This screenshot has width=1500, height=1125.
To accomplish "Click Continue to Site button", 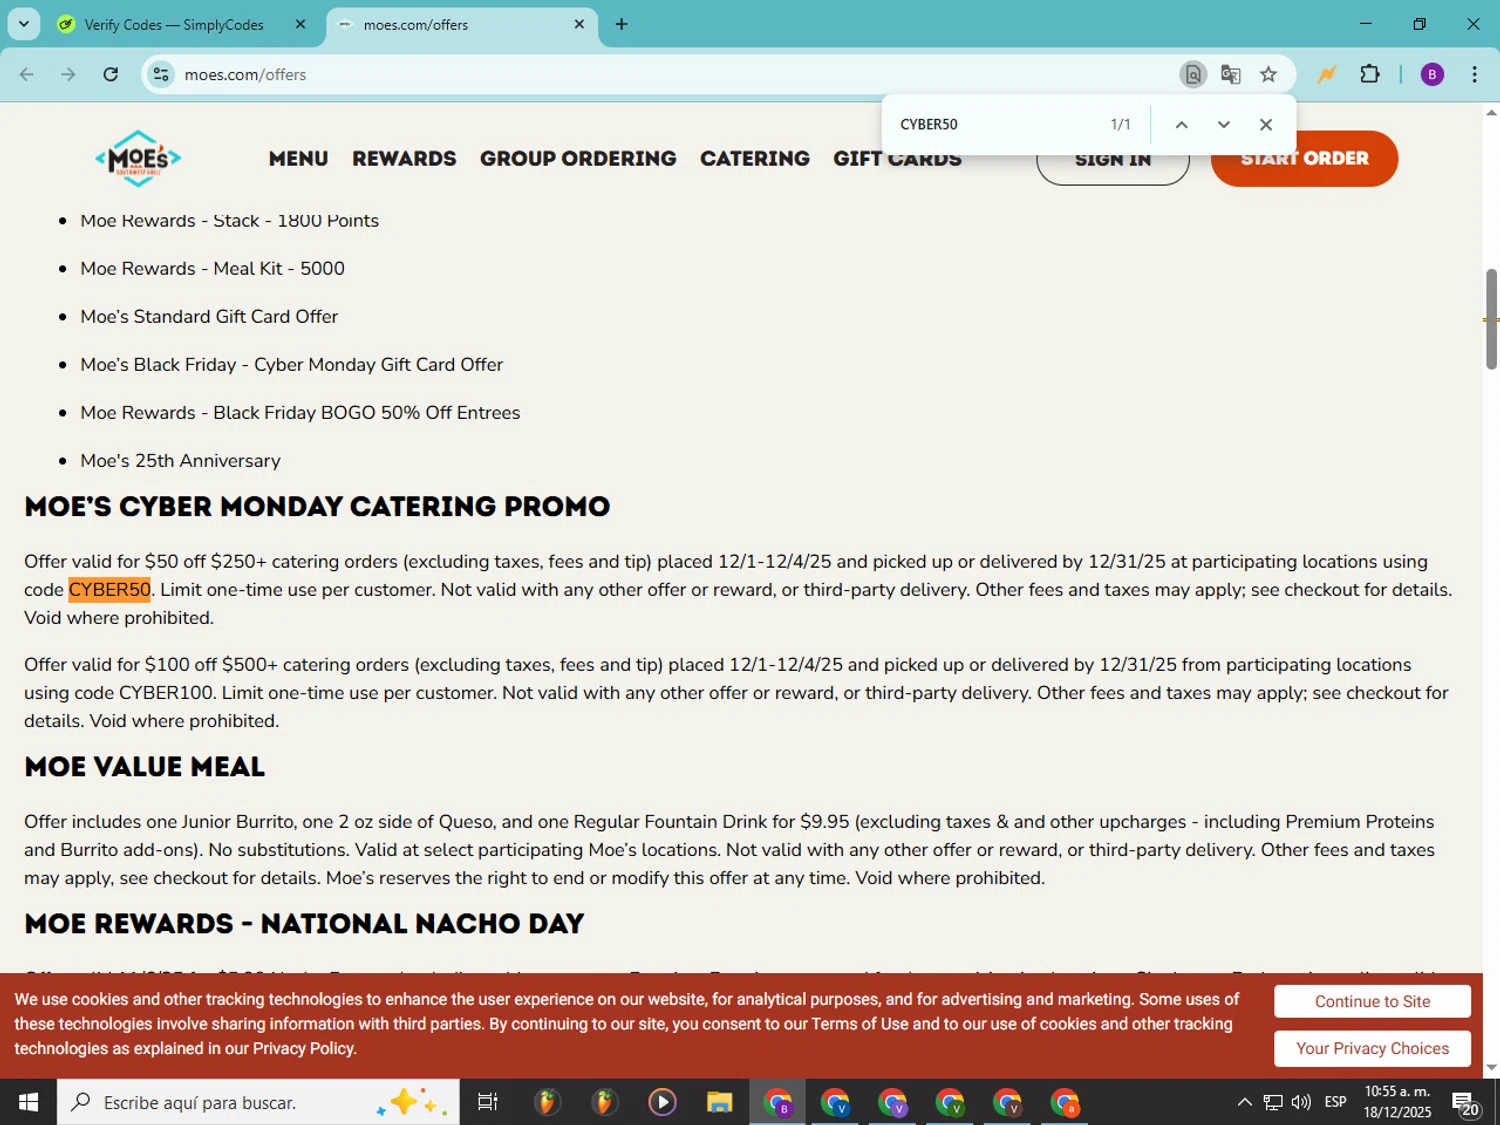I will 1372,1001.
